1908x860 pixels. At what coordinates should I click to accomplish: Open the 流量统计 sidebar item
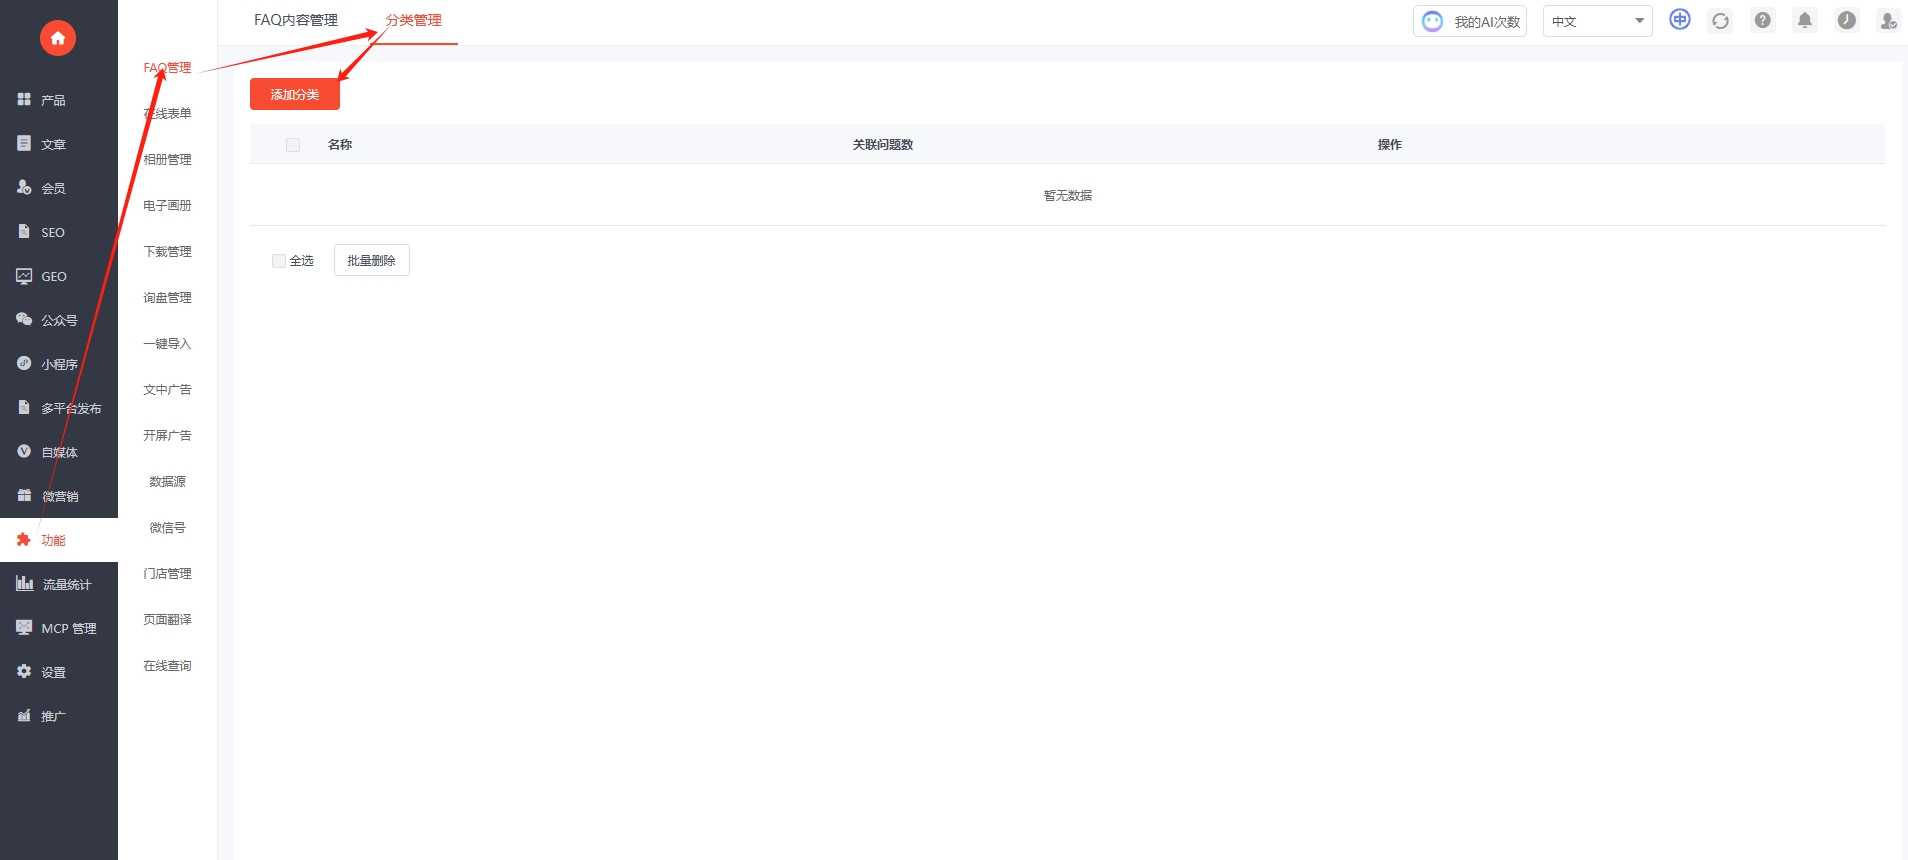(59, 584)
